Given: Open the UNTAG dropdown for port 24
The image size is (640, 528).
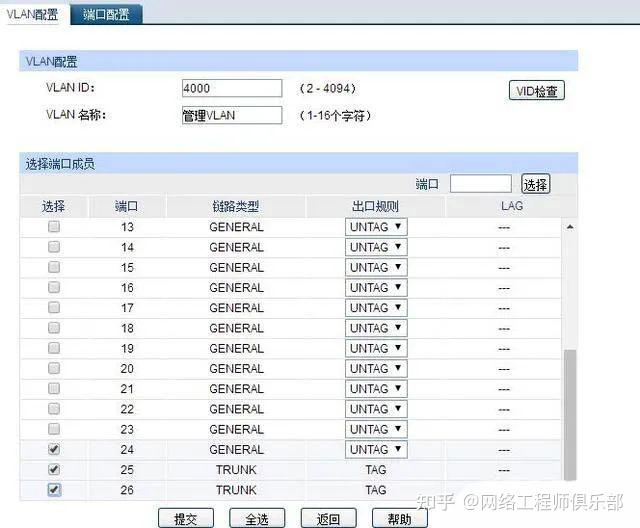Looking at the screenshot, I should pos(376,449).
